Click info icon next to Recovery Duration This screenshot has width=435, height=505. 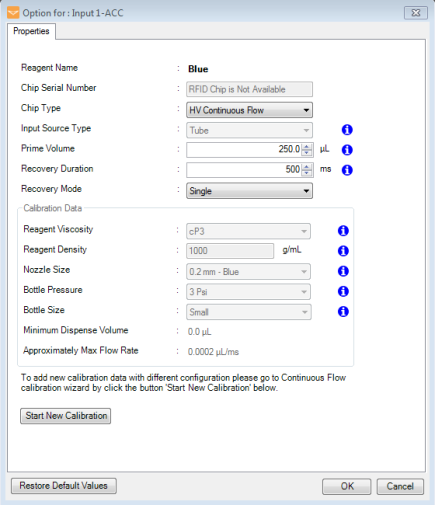[347, 170]
